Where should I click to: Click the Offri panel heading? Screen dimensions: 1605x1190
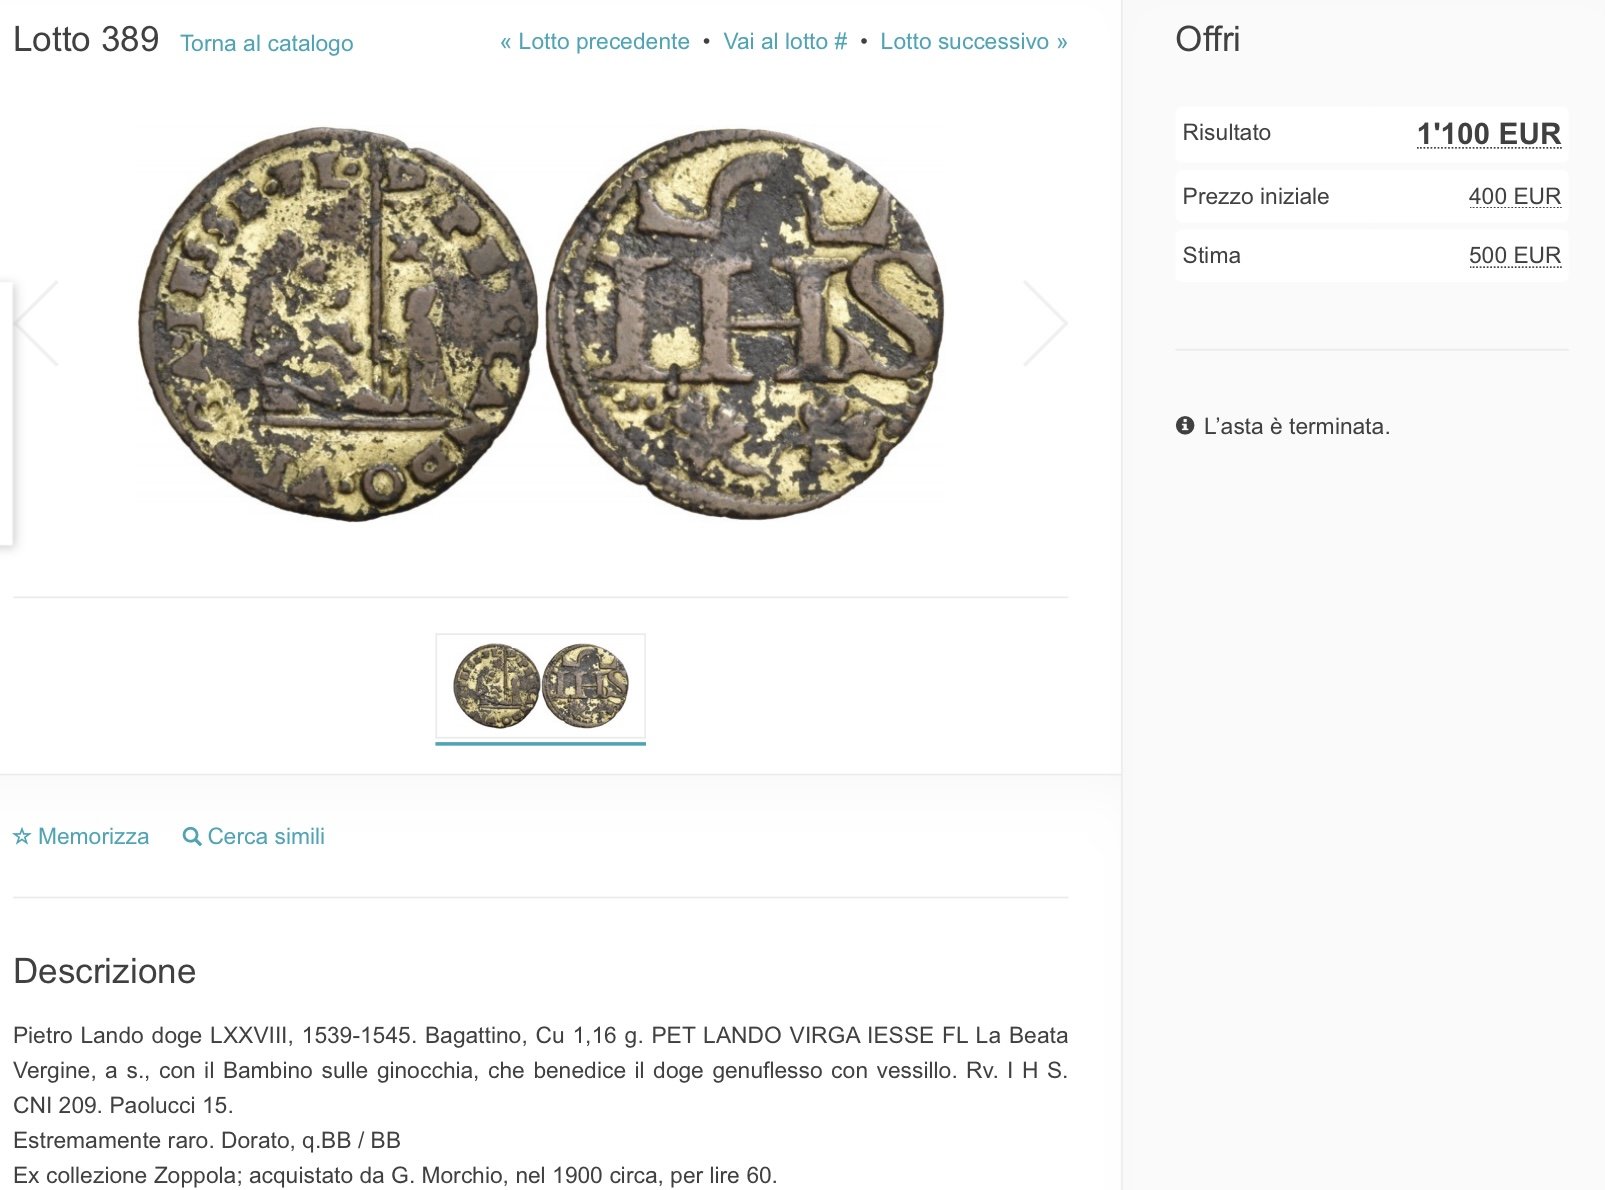click(x=1207, y=40)
